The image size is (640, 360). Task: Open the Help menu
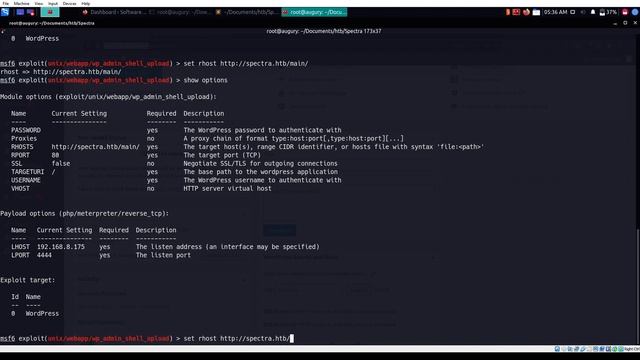coord(85,3)
